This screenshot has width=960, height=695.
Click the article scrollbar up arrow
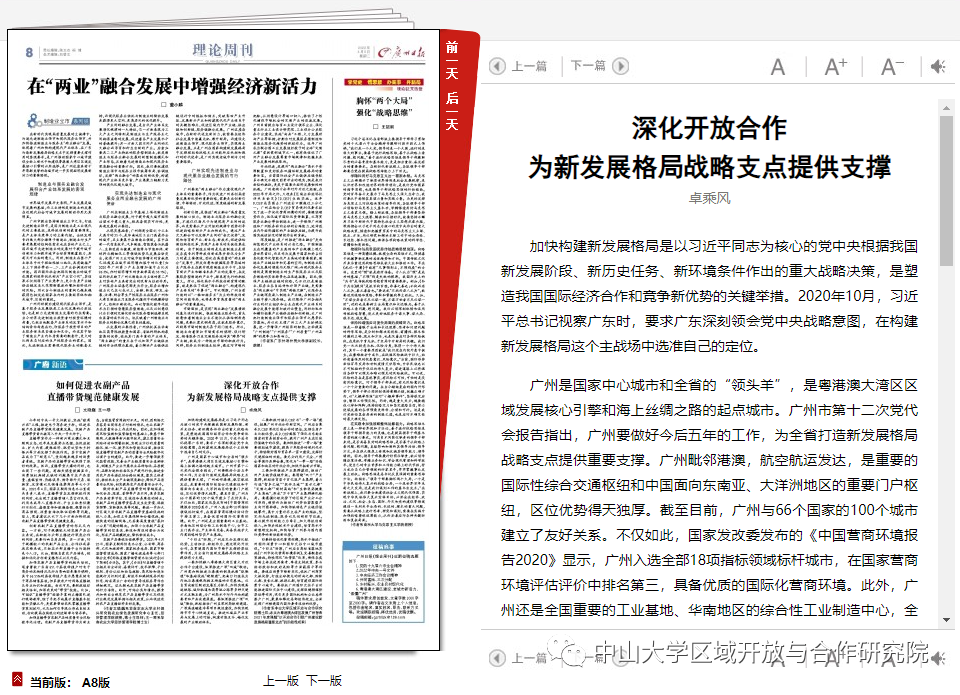(x=947, y=108)
